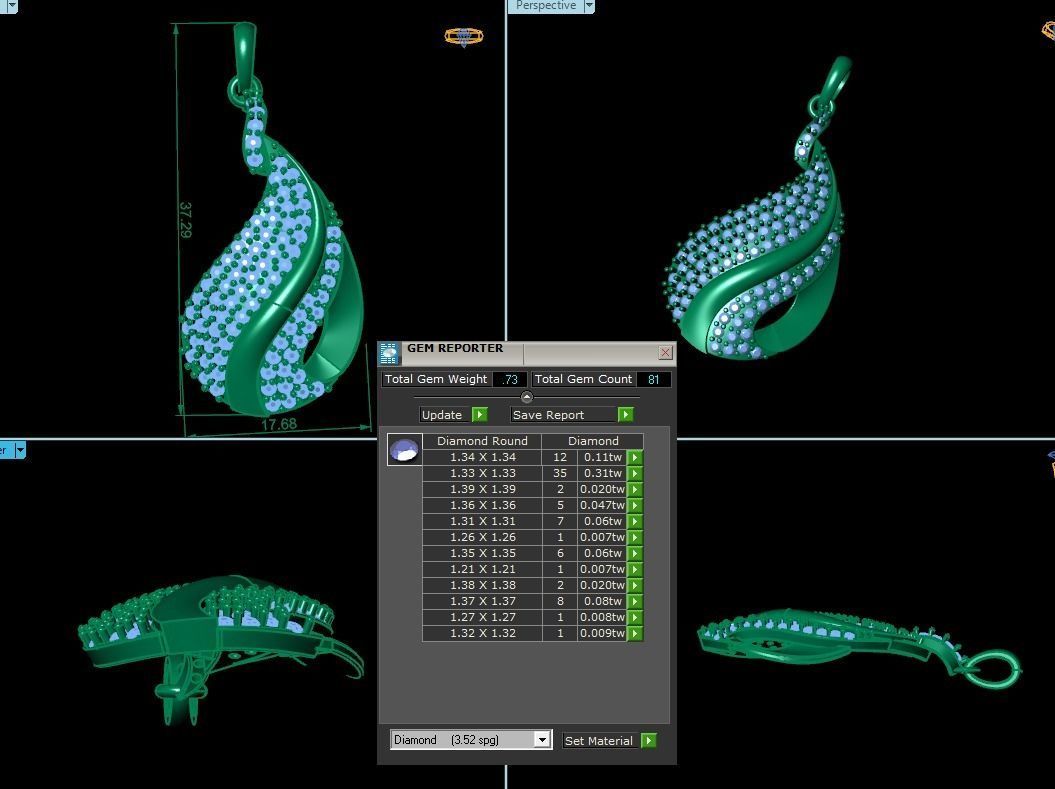Click the green arrow beside the 0.31tw entry
This screenshot has width=1055, height=789.
637,473
